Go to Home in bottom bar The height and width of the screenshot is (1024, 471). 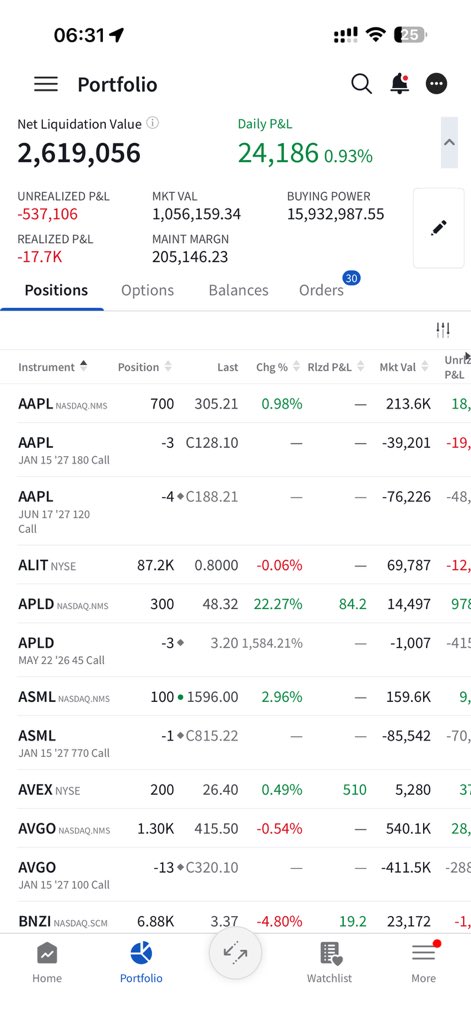point(47,962)
